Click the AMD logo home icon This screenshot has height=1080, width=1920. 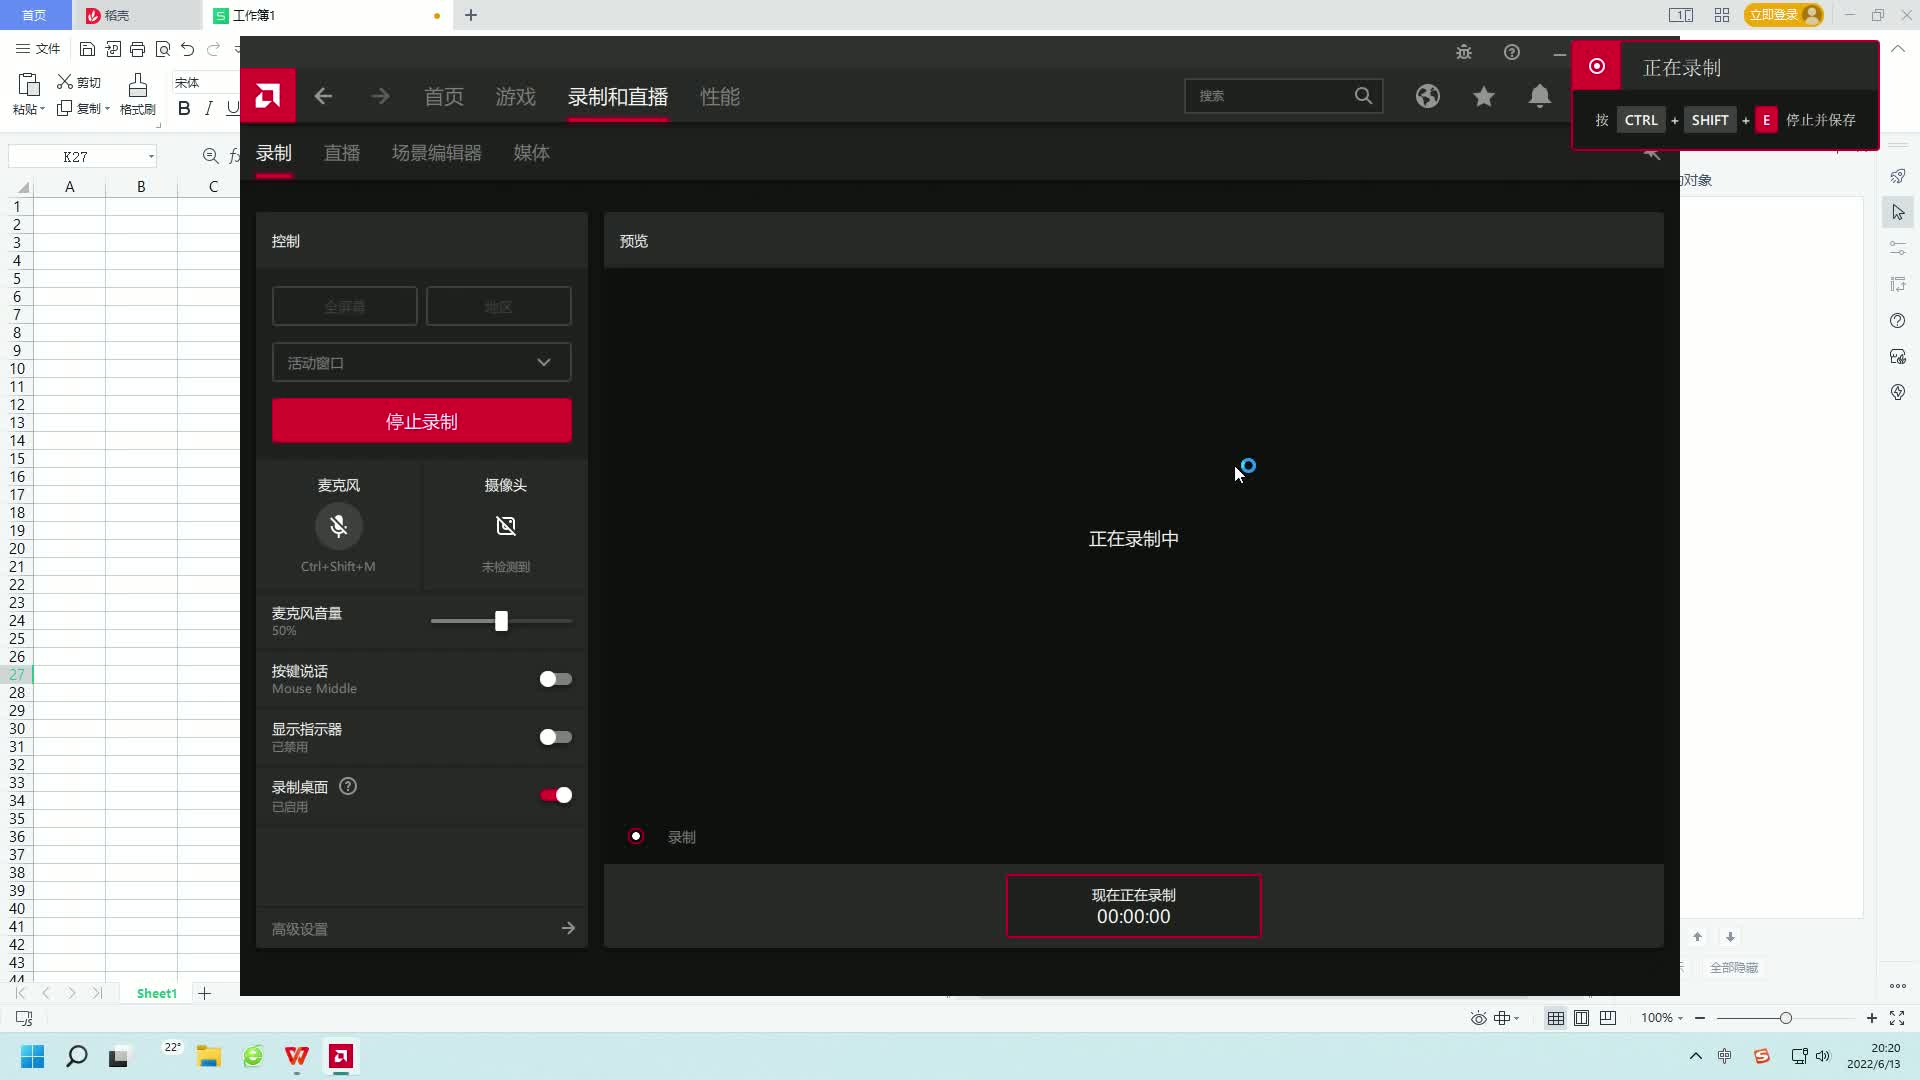267,96
